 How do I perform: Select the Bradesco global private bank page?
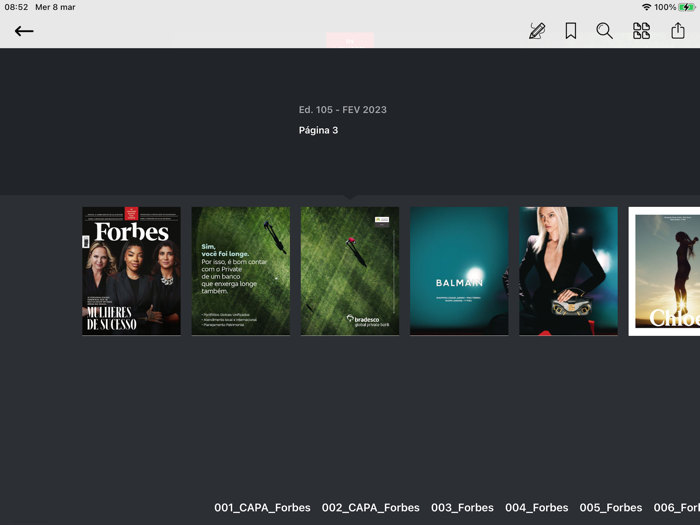point(350,271)
